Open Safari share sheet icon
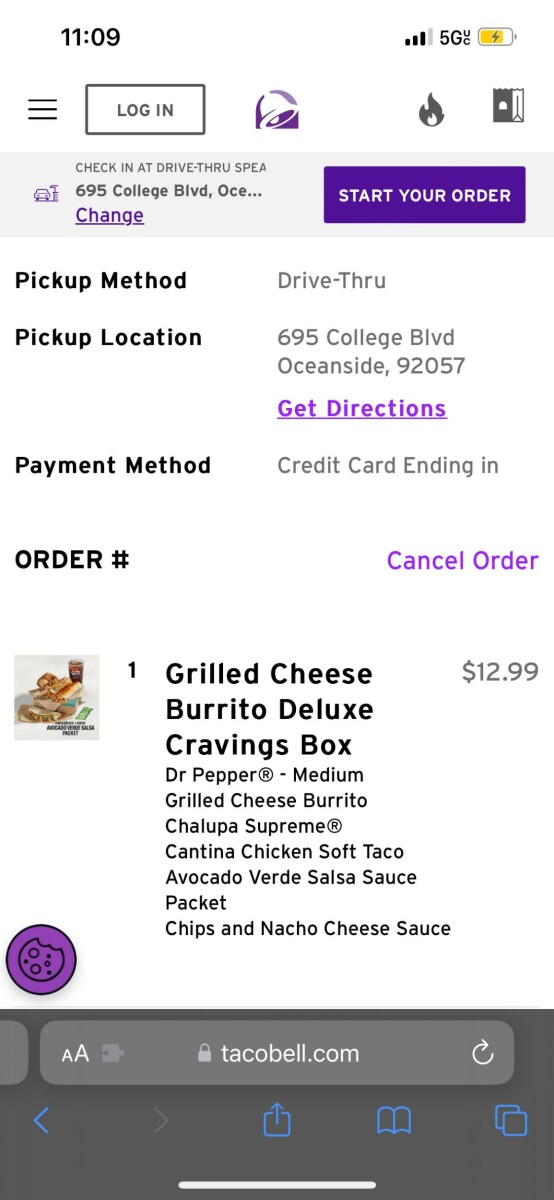554x1200 pixels. click(277, 1119)
